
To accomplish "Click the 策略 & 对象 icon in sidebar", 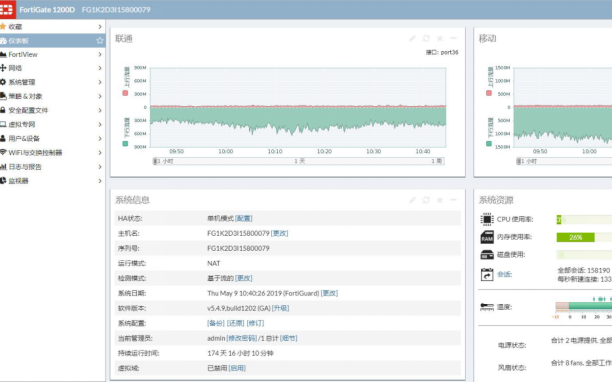I will coord(3,96).
